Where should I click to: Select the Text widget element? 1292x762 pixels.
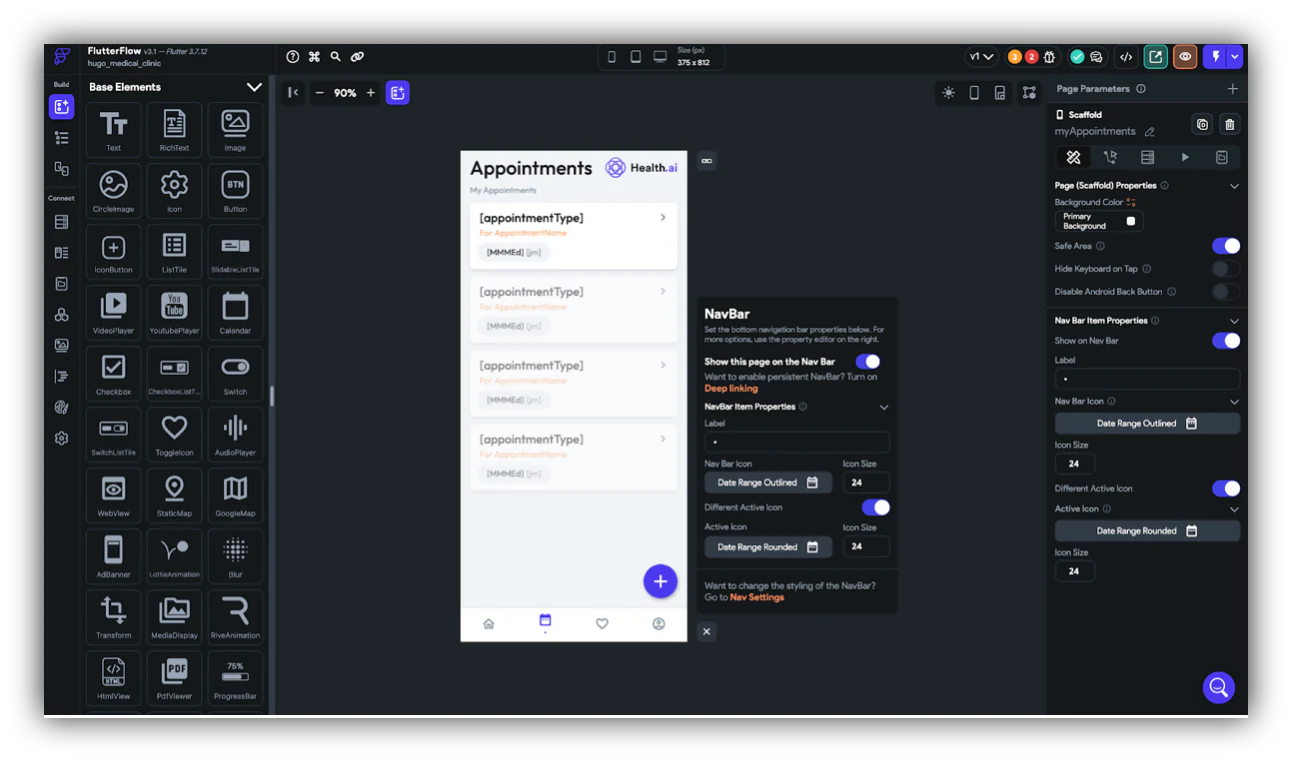click(114, 130)
